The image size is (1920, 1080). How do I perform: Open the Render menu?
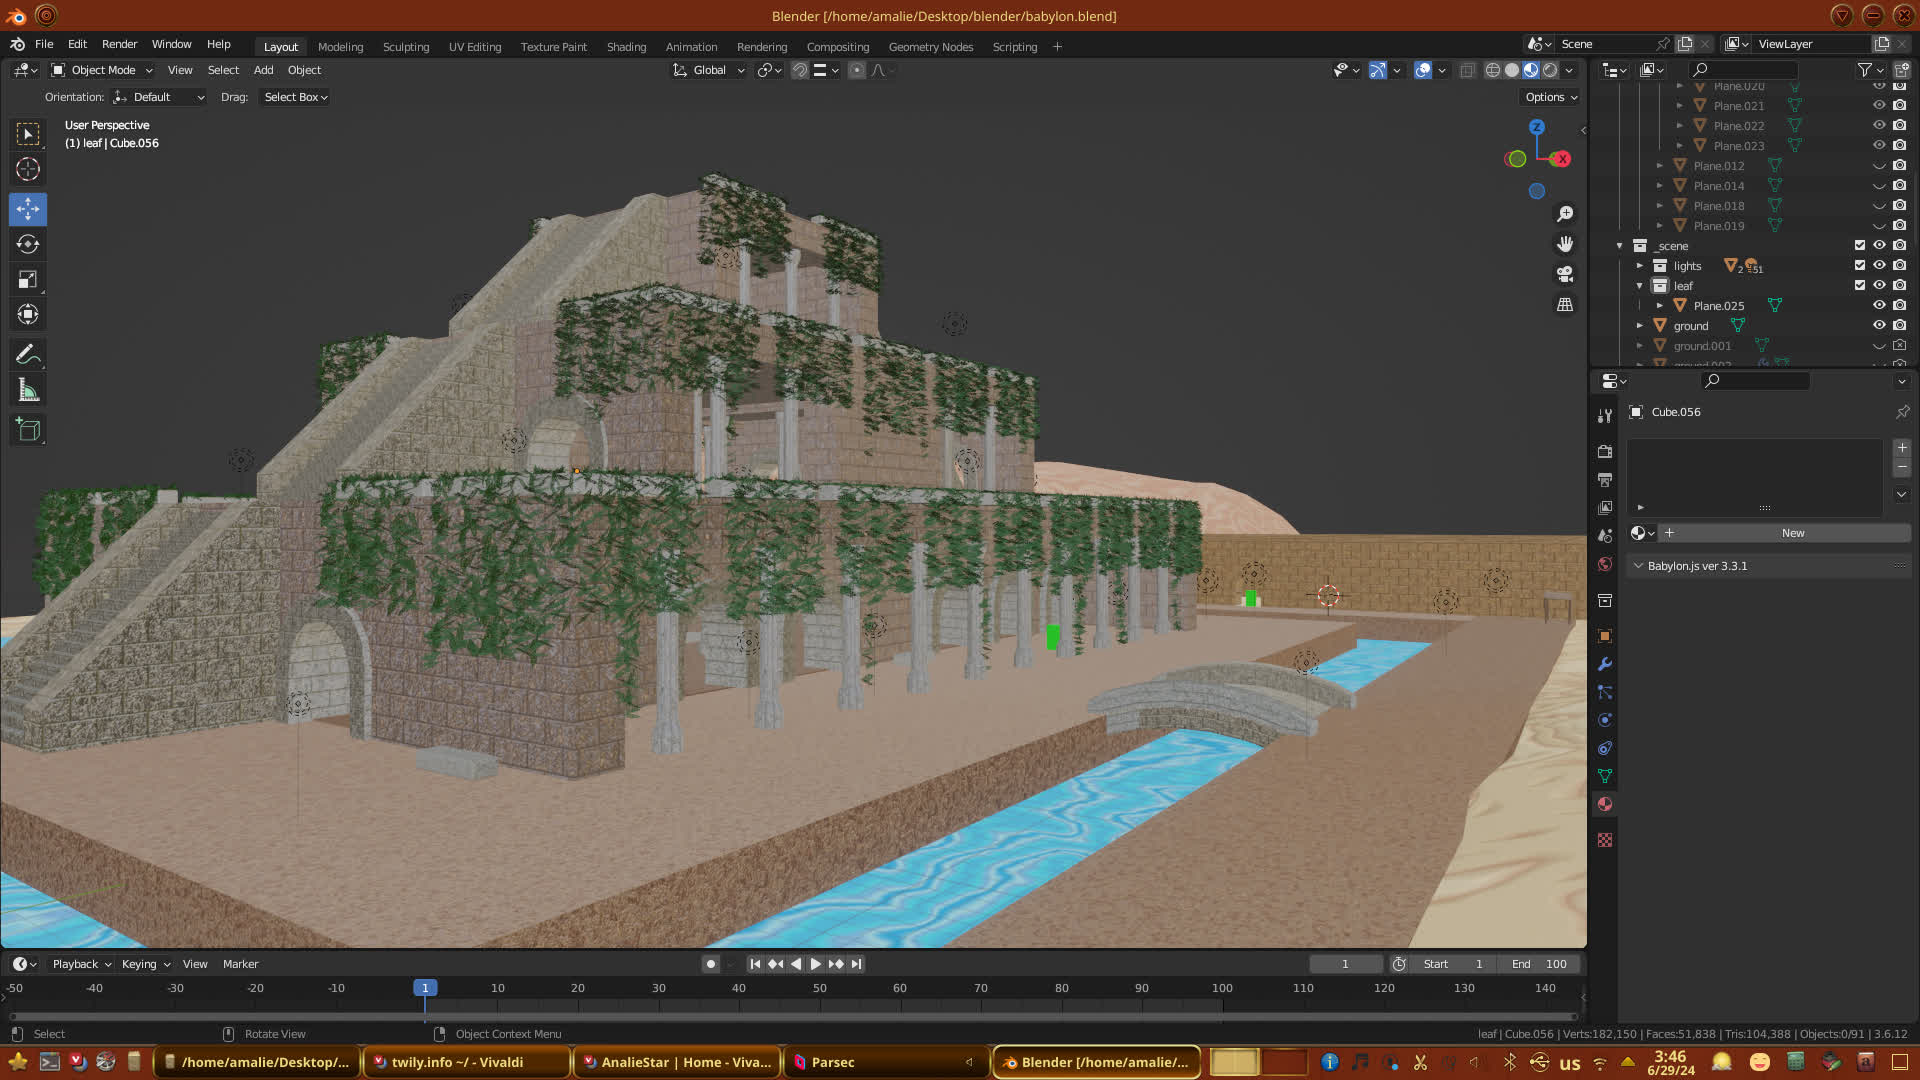click(119, 44)
